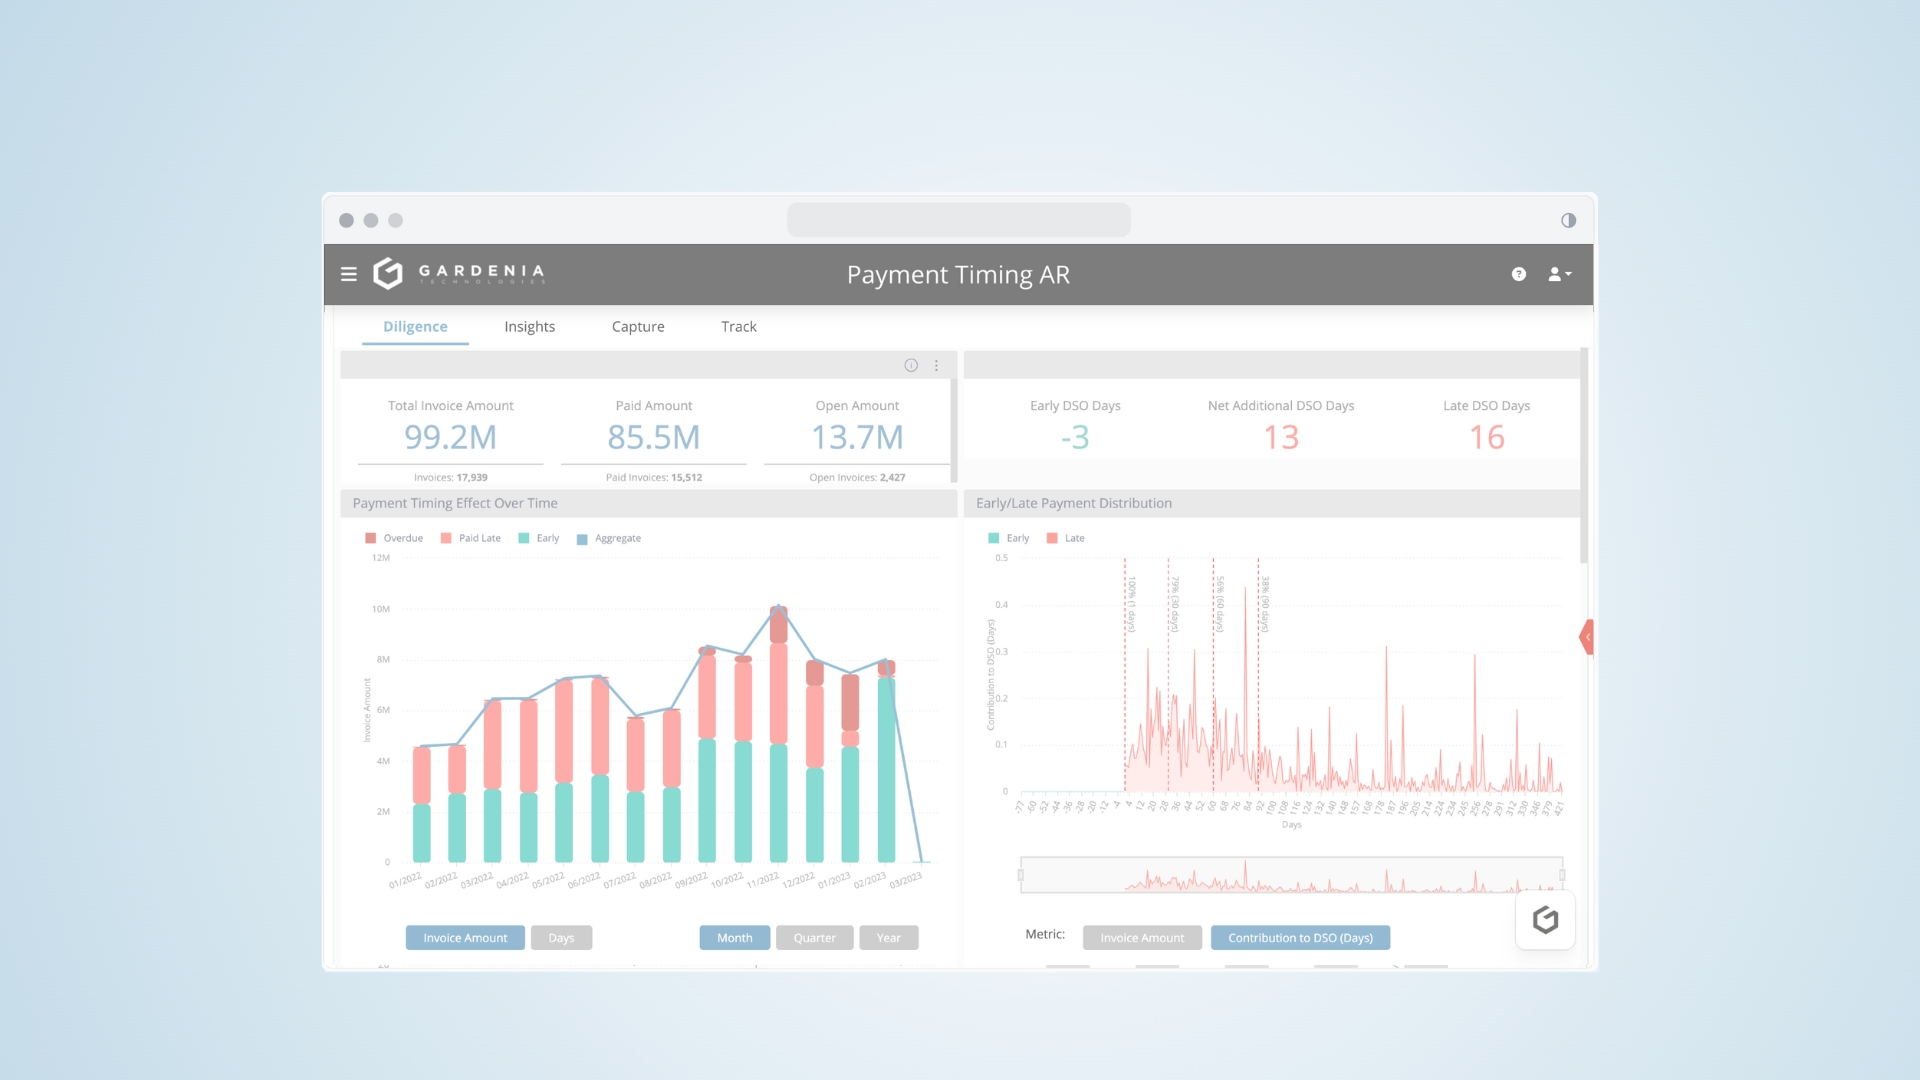Click the 99.2M total invoice value

[450, 437]
